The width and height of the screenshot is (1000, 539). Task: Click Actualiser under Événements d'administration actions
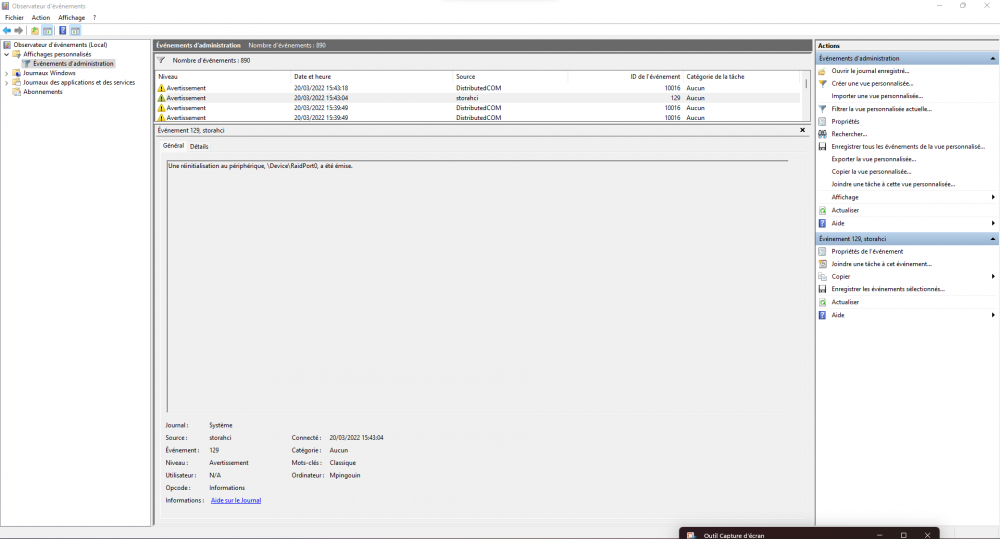[845, 210]
